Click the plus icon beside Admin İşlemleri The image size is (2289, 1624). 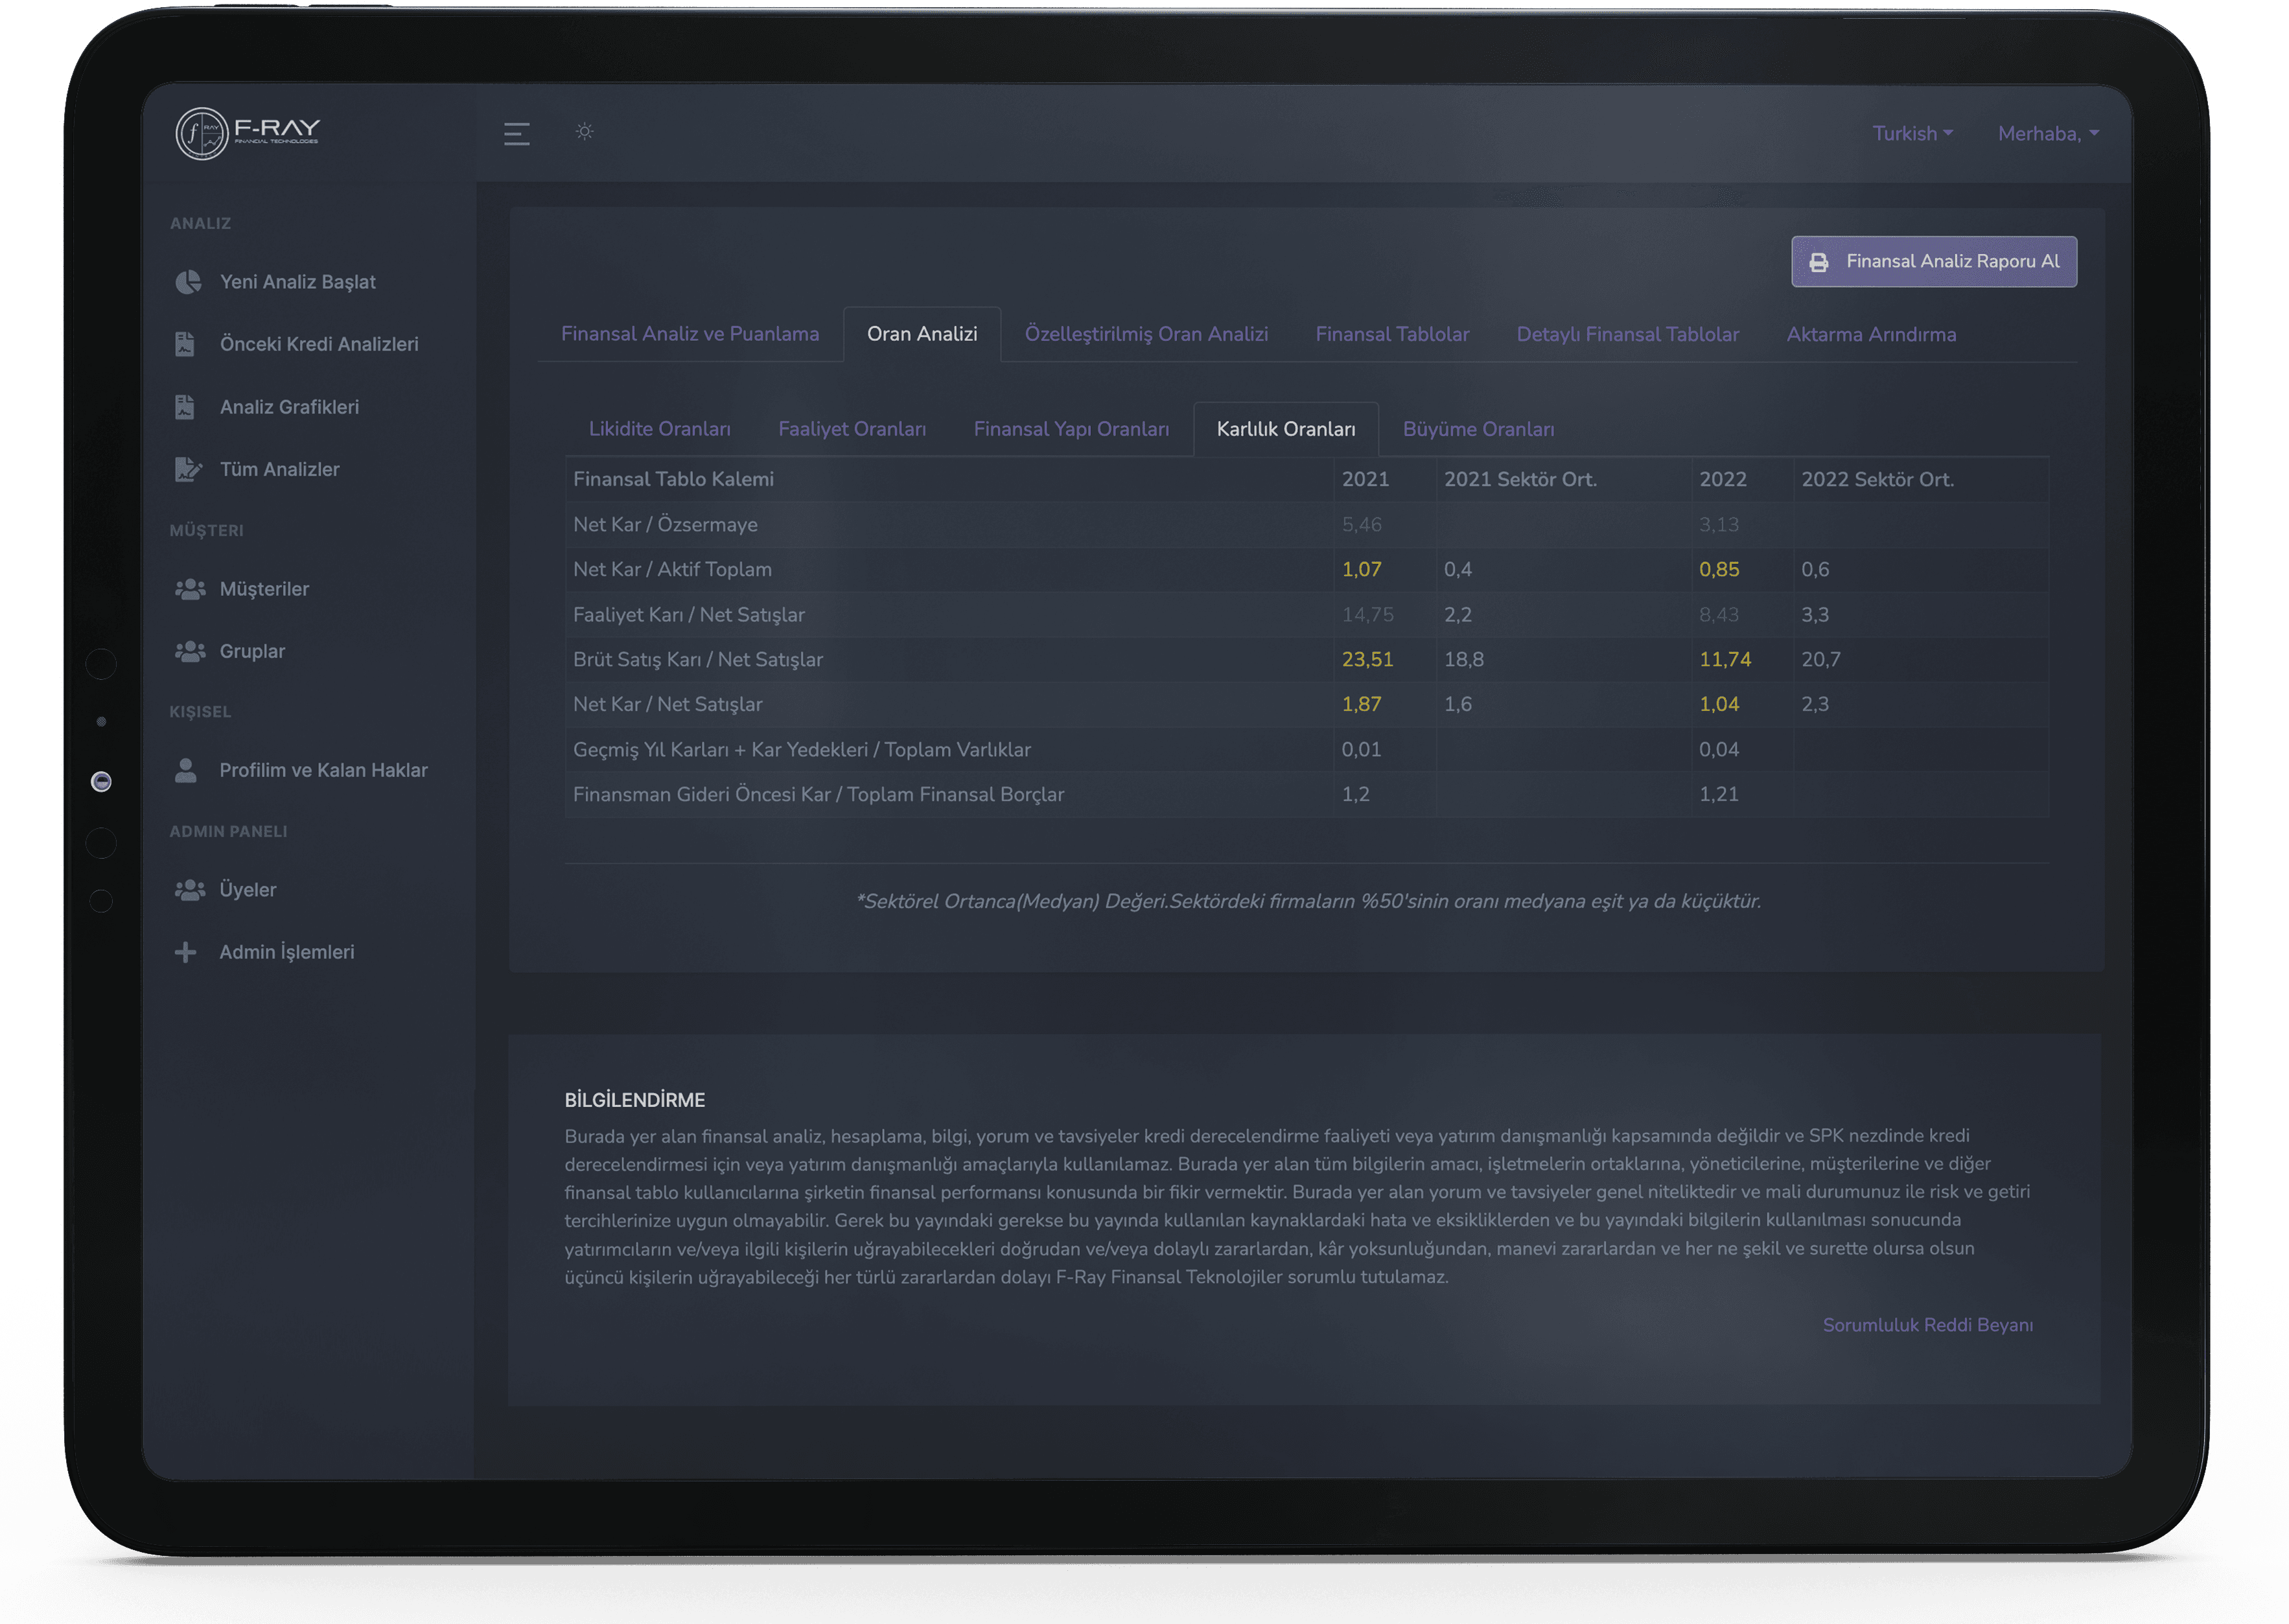(185, 952)
